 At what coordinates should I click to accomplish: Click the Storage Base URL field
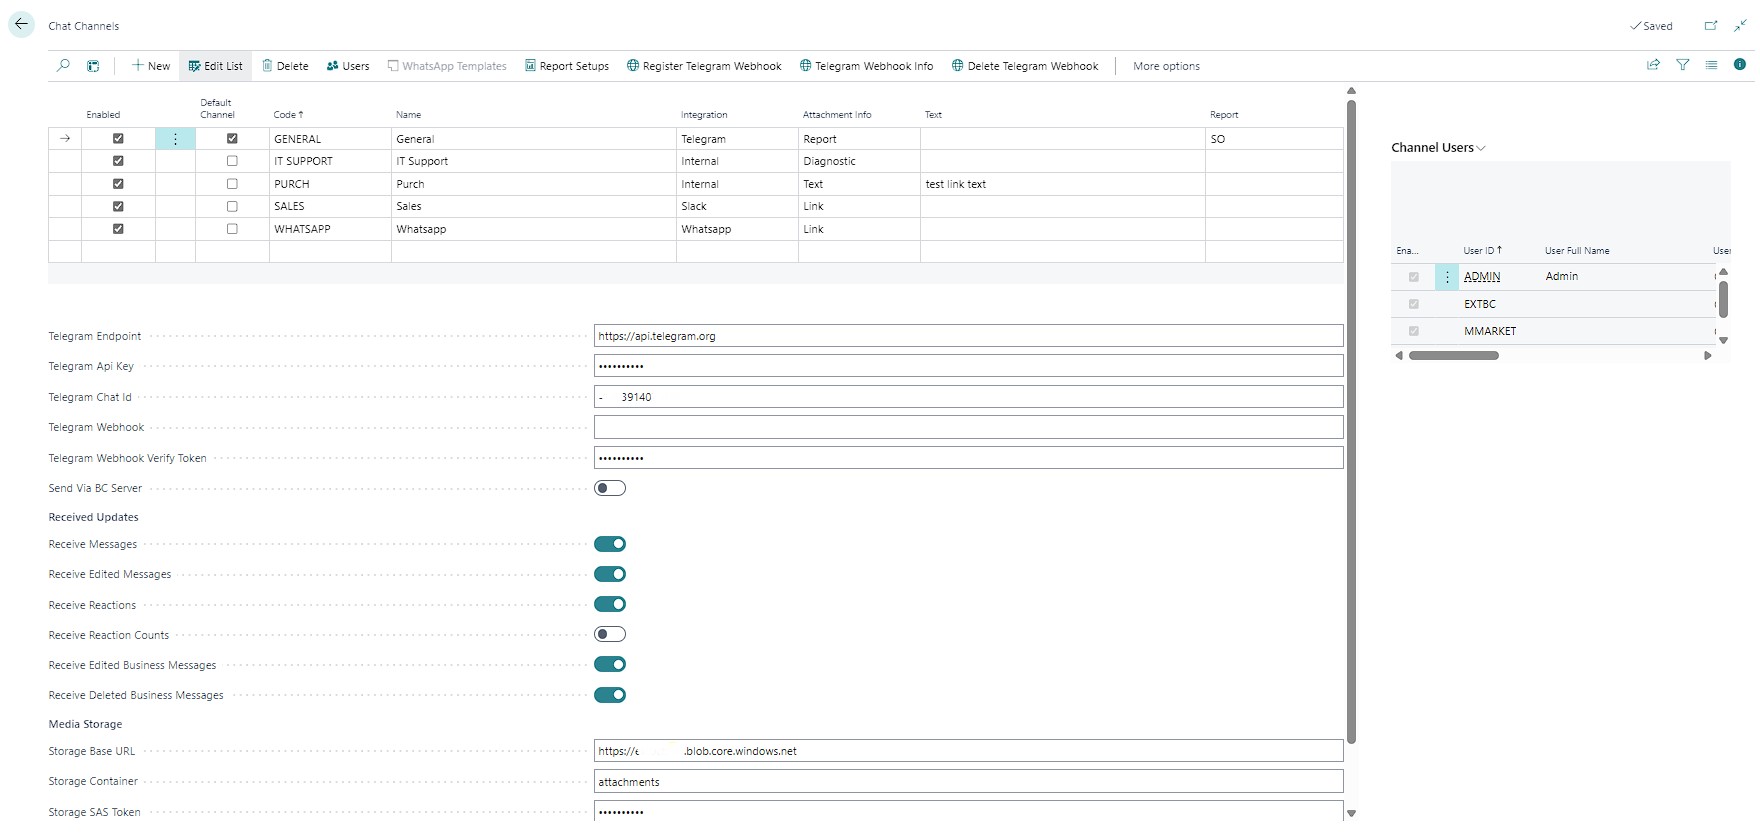[x=968, y=751]
